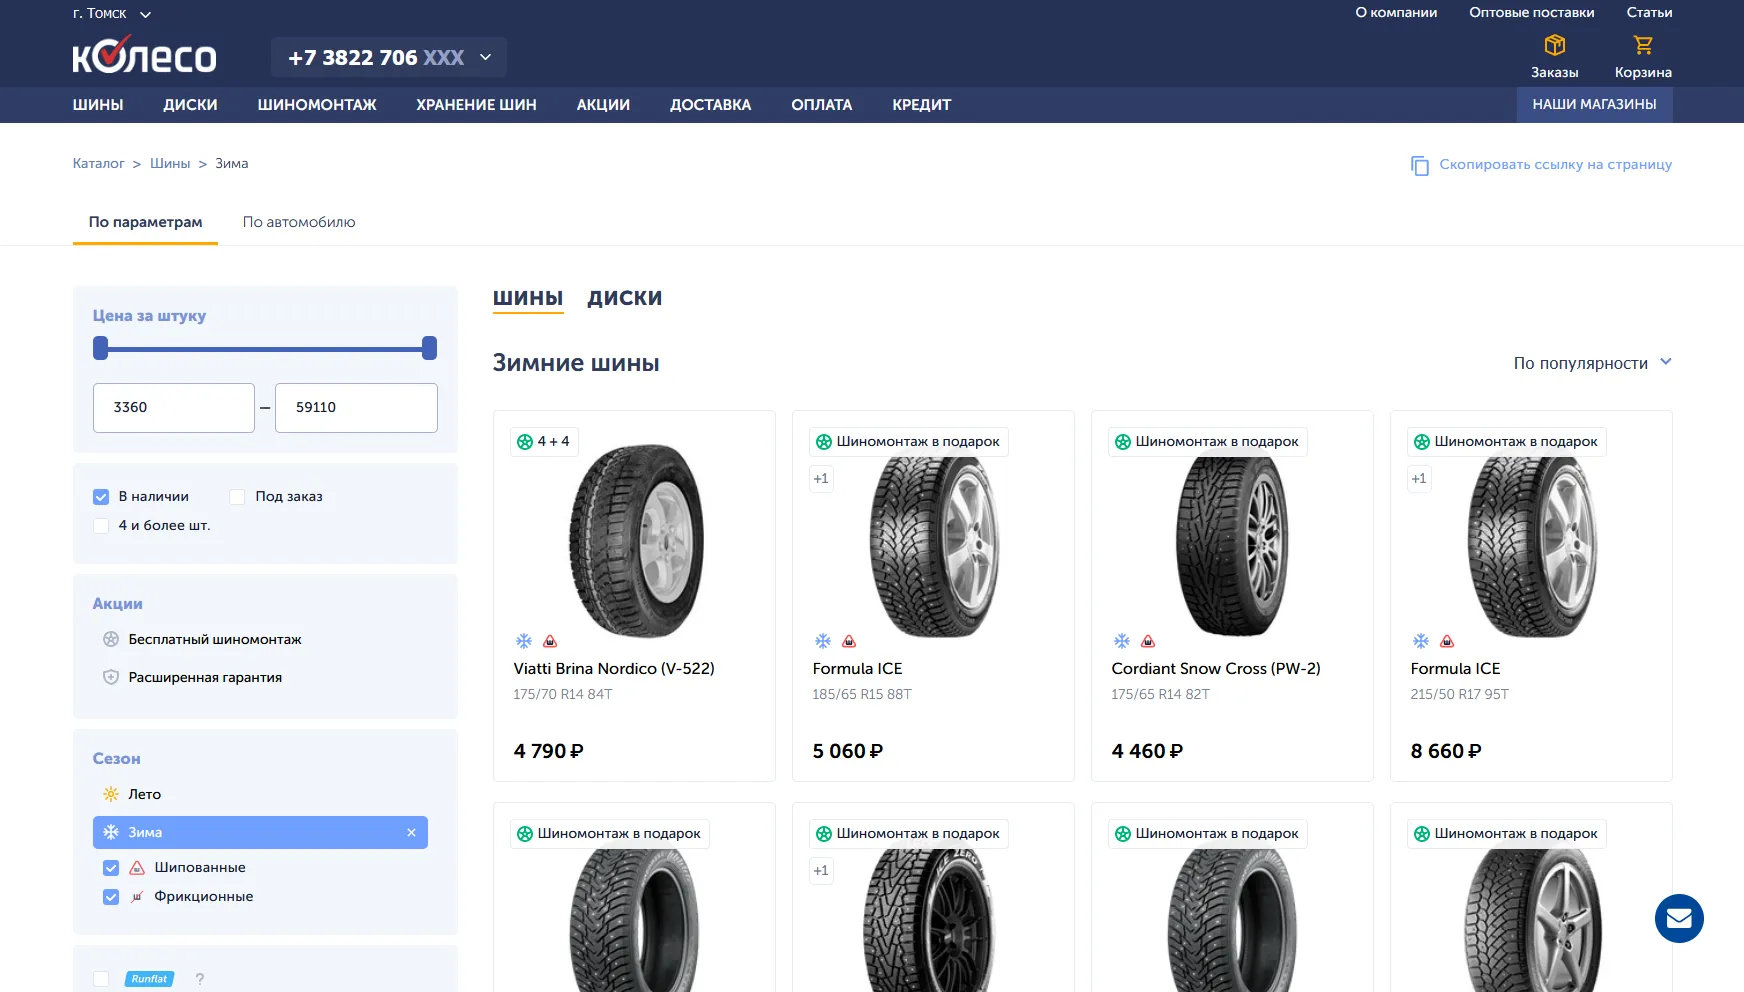
Task: Open the ДИСКИ main menu item
Action: [190, 105]
